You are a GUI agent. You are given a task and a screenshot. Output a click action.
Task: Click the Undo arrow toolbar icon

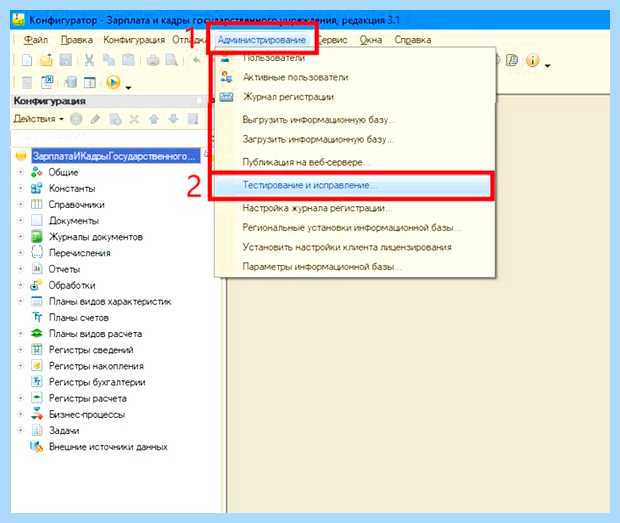pyautogui.click(x=197, y=60)
